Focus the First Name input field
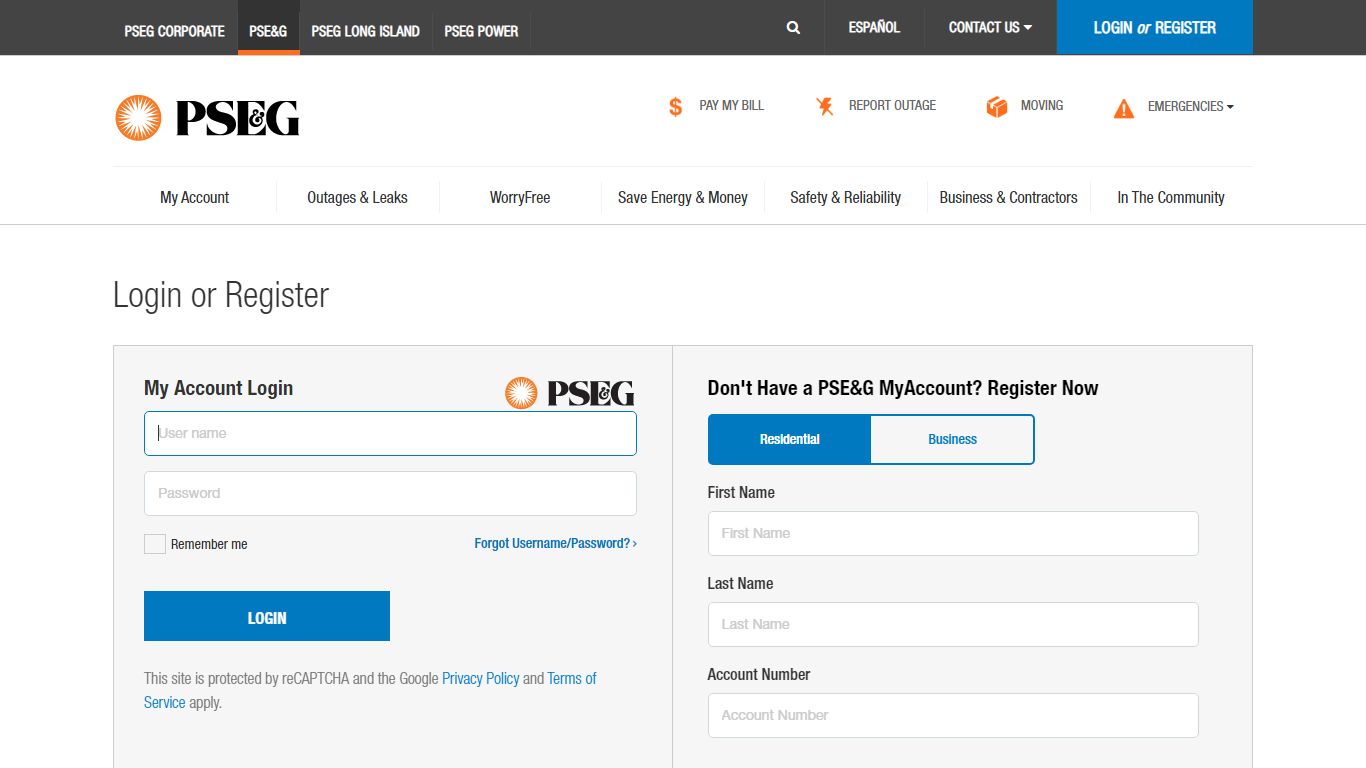1366x768 pixels. click(953, 534)
